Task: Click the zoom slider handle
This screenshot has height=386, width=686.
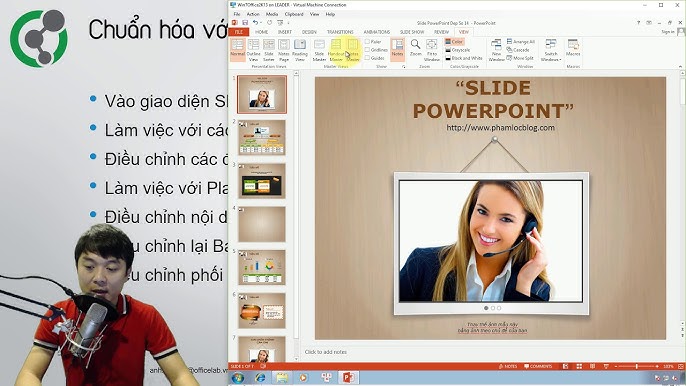Action: [637, 366]
